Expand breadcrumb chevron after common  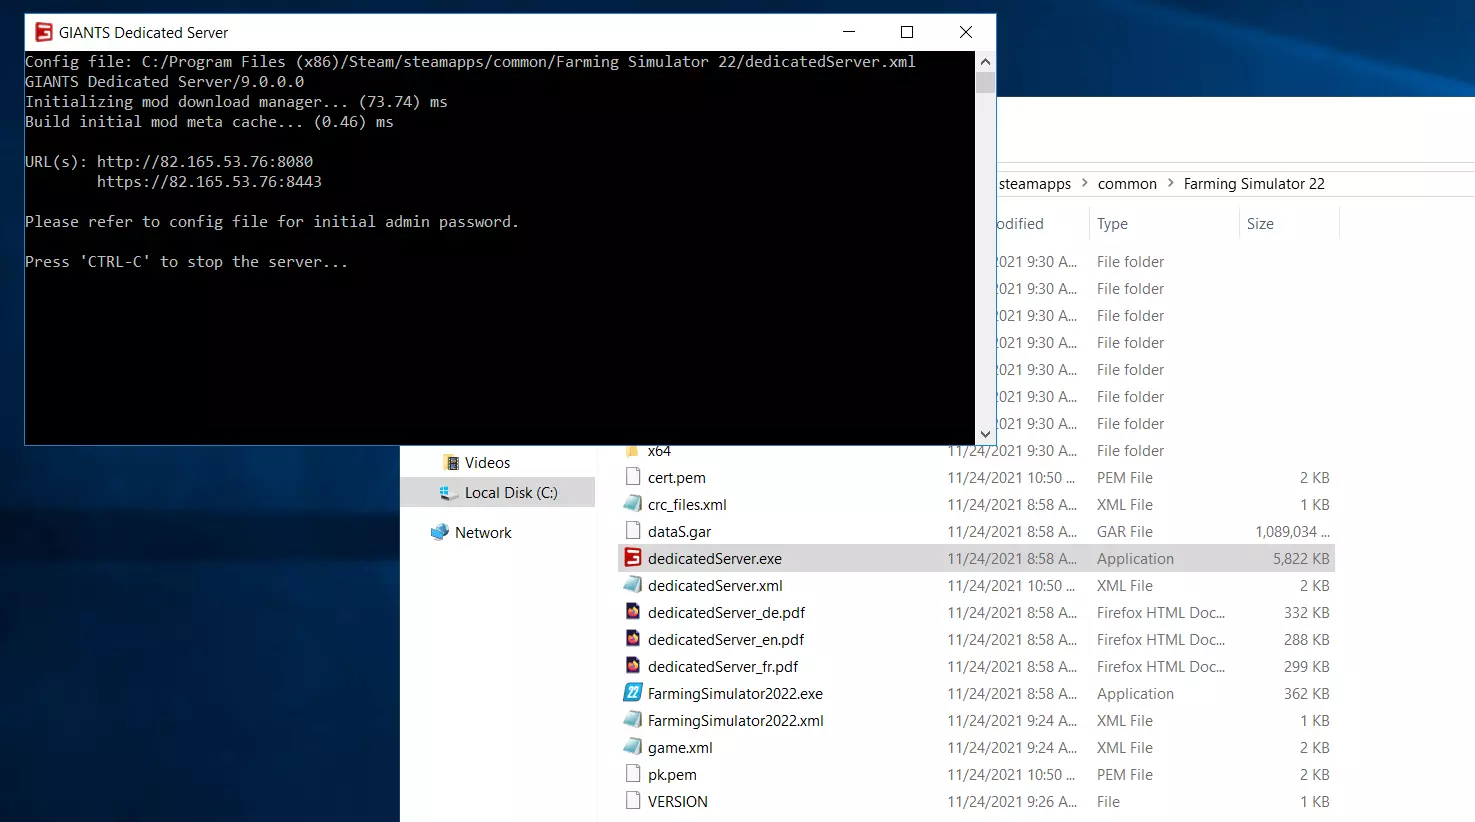(1171, 183)
